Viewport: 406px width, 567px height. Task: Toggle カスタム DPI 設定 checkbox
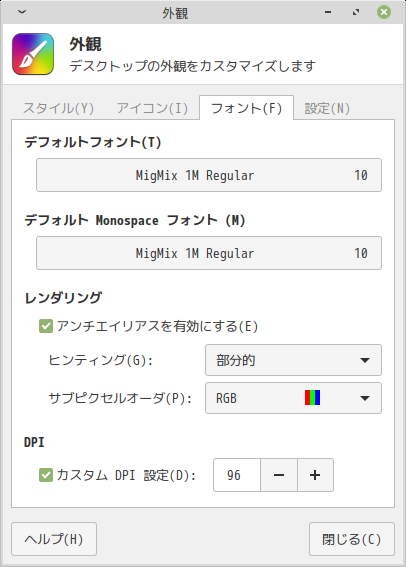[x=46, y=475]
